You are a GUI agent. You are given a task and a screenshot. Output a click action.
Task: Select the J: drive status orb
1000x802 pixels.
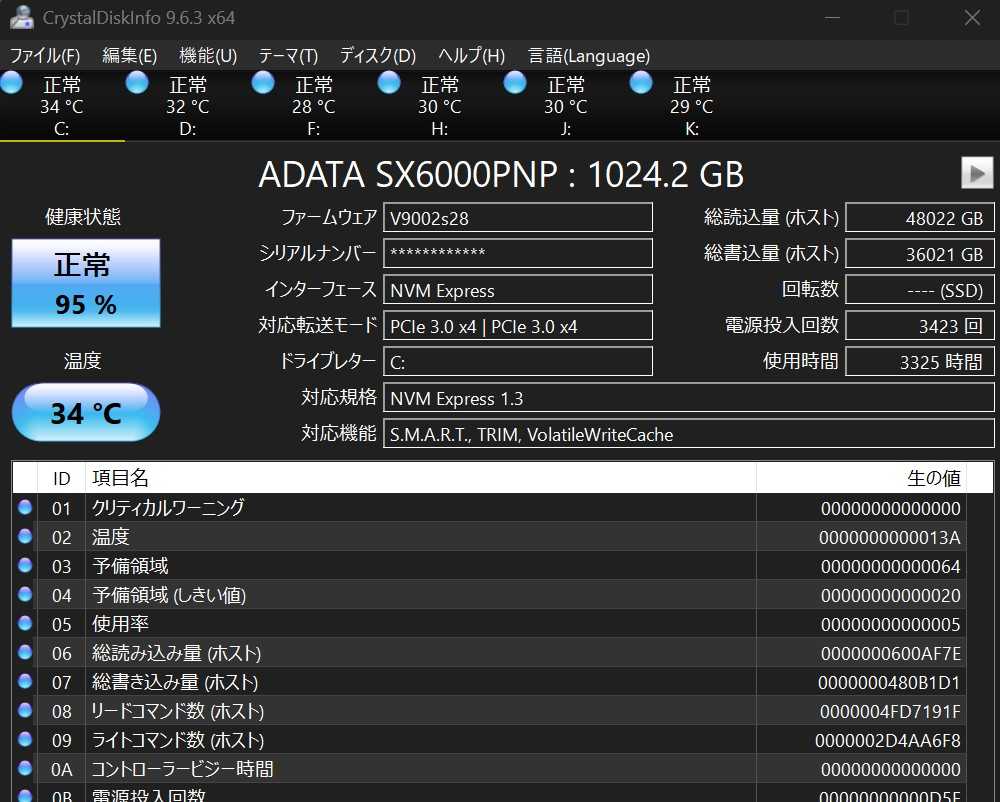pyautogui.click(x=515, y=83)
